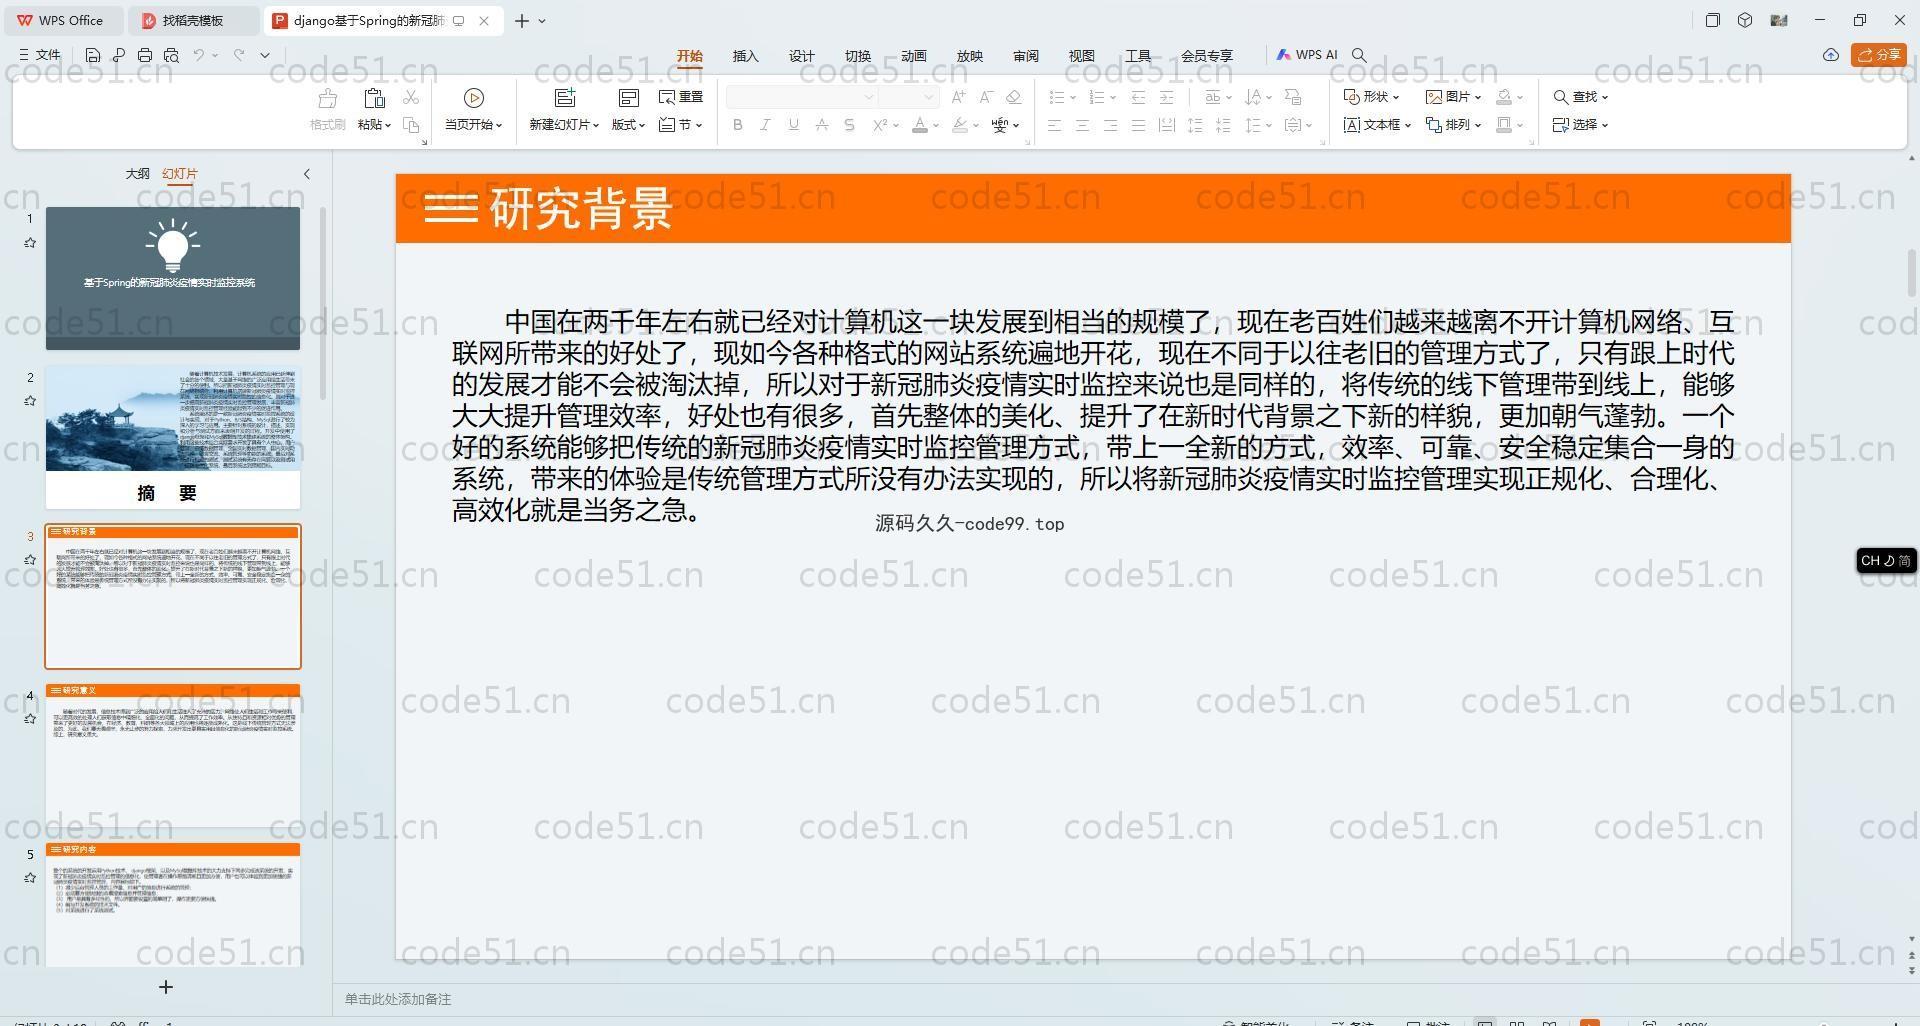Open the Design (设计) ribbon tab
This screenshot has height=1026, width=1920.
click(x=802, y=56)
